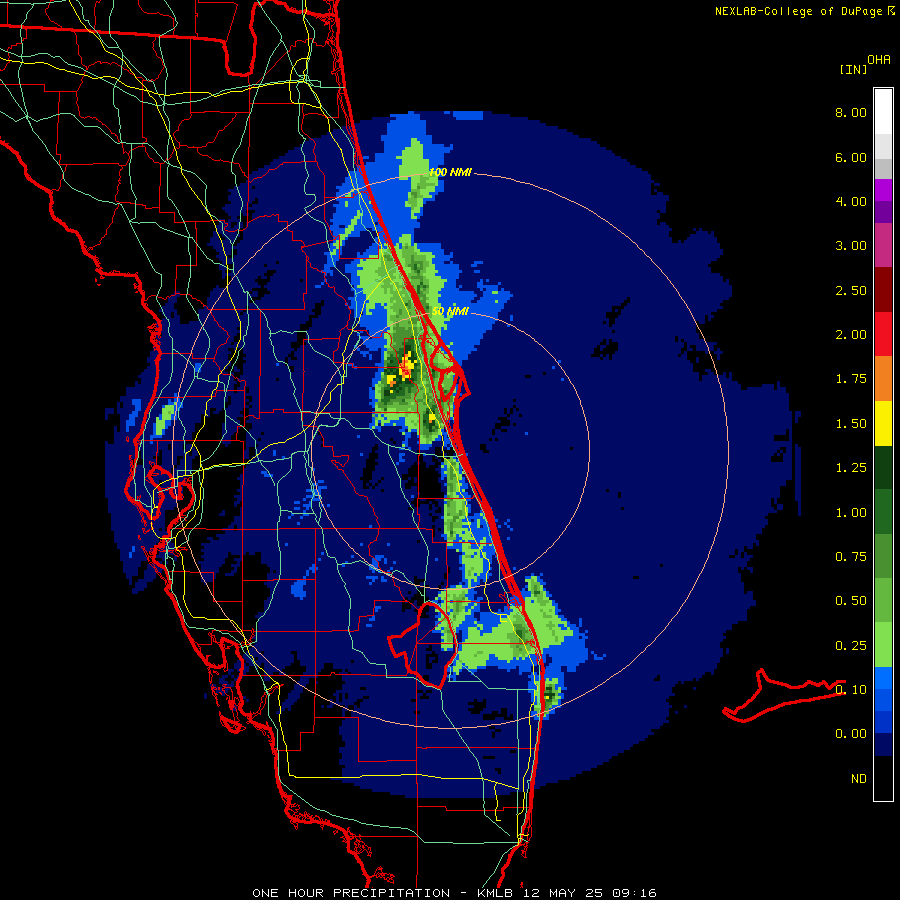900x900 pixels.
Task: Click the 1.25 legend value
Action: click(x=851, y=468)
